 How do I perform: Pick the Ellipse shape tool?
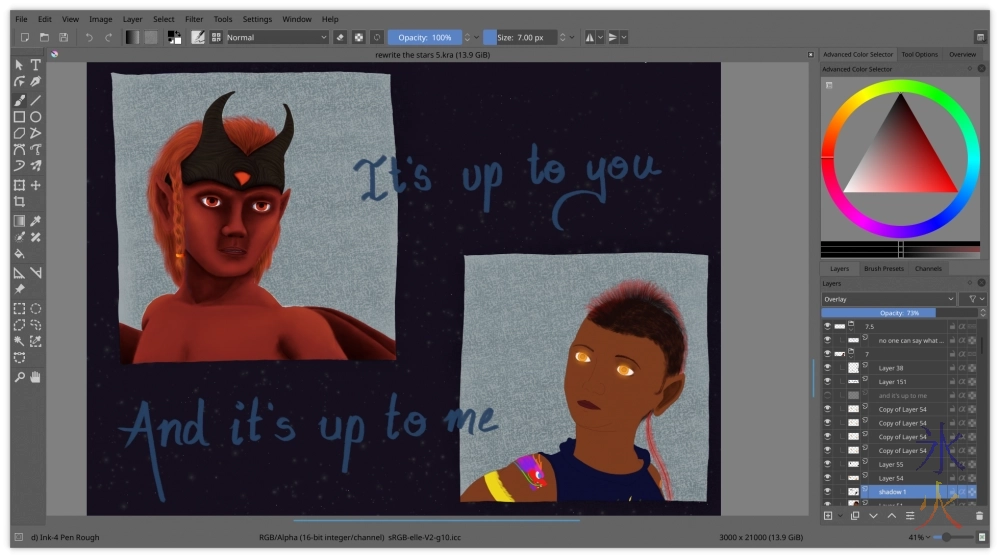coord(36,117)
